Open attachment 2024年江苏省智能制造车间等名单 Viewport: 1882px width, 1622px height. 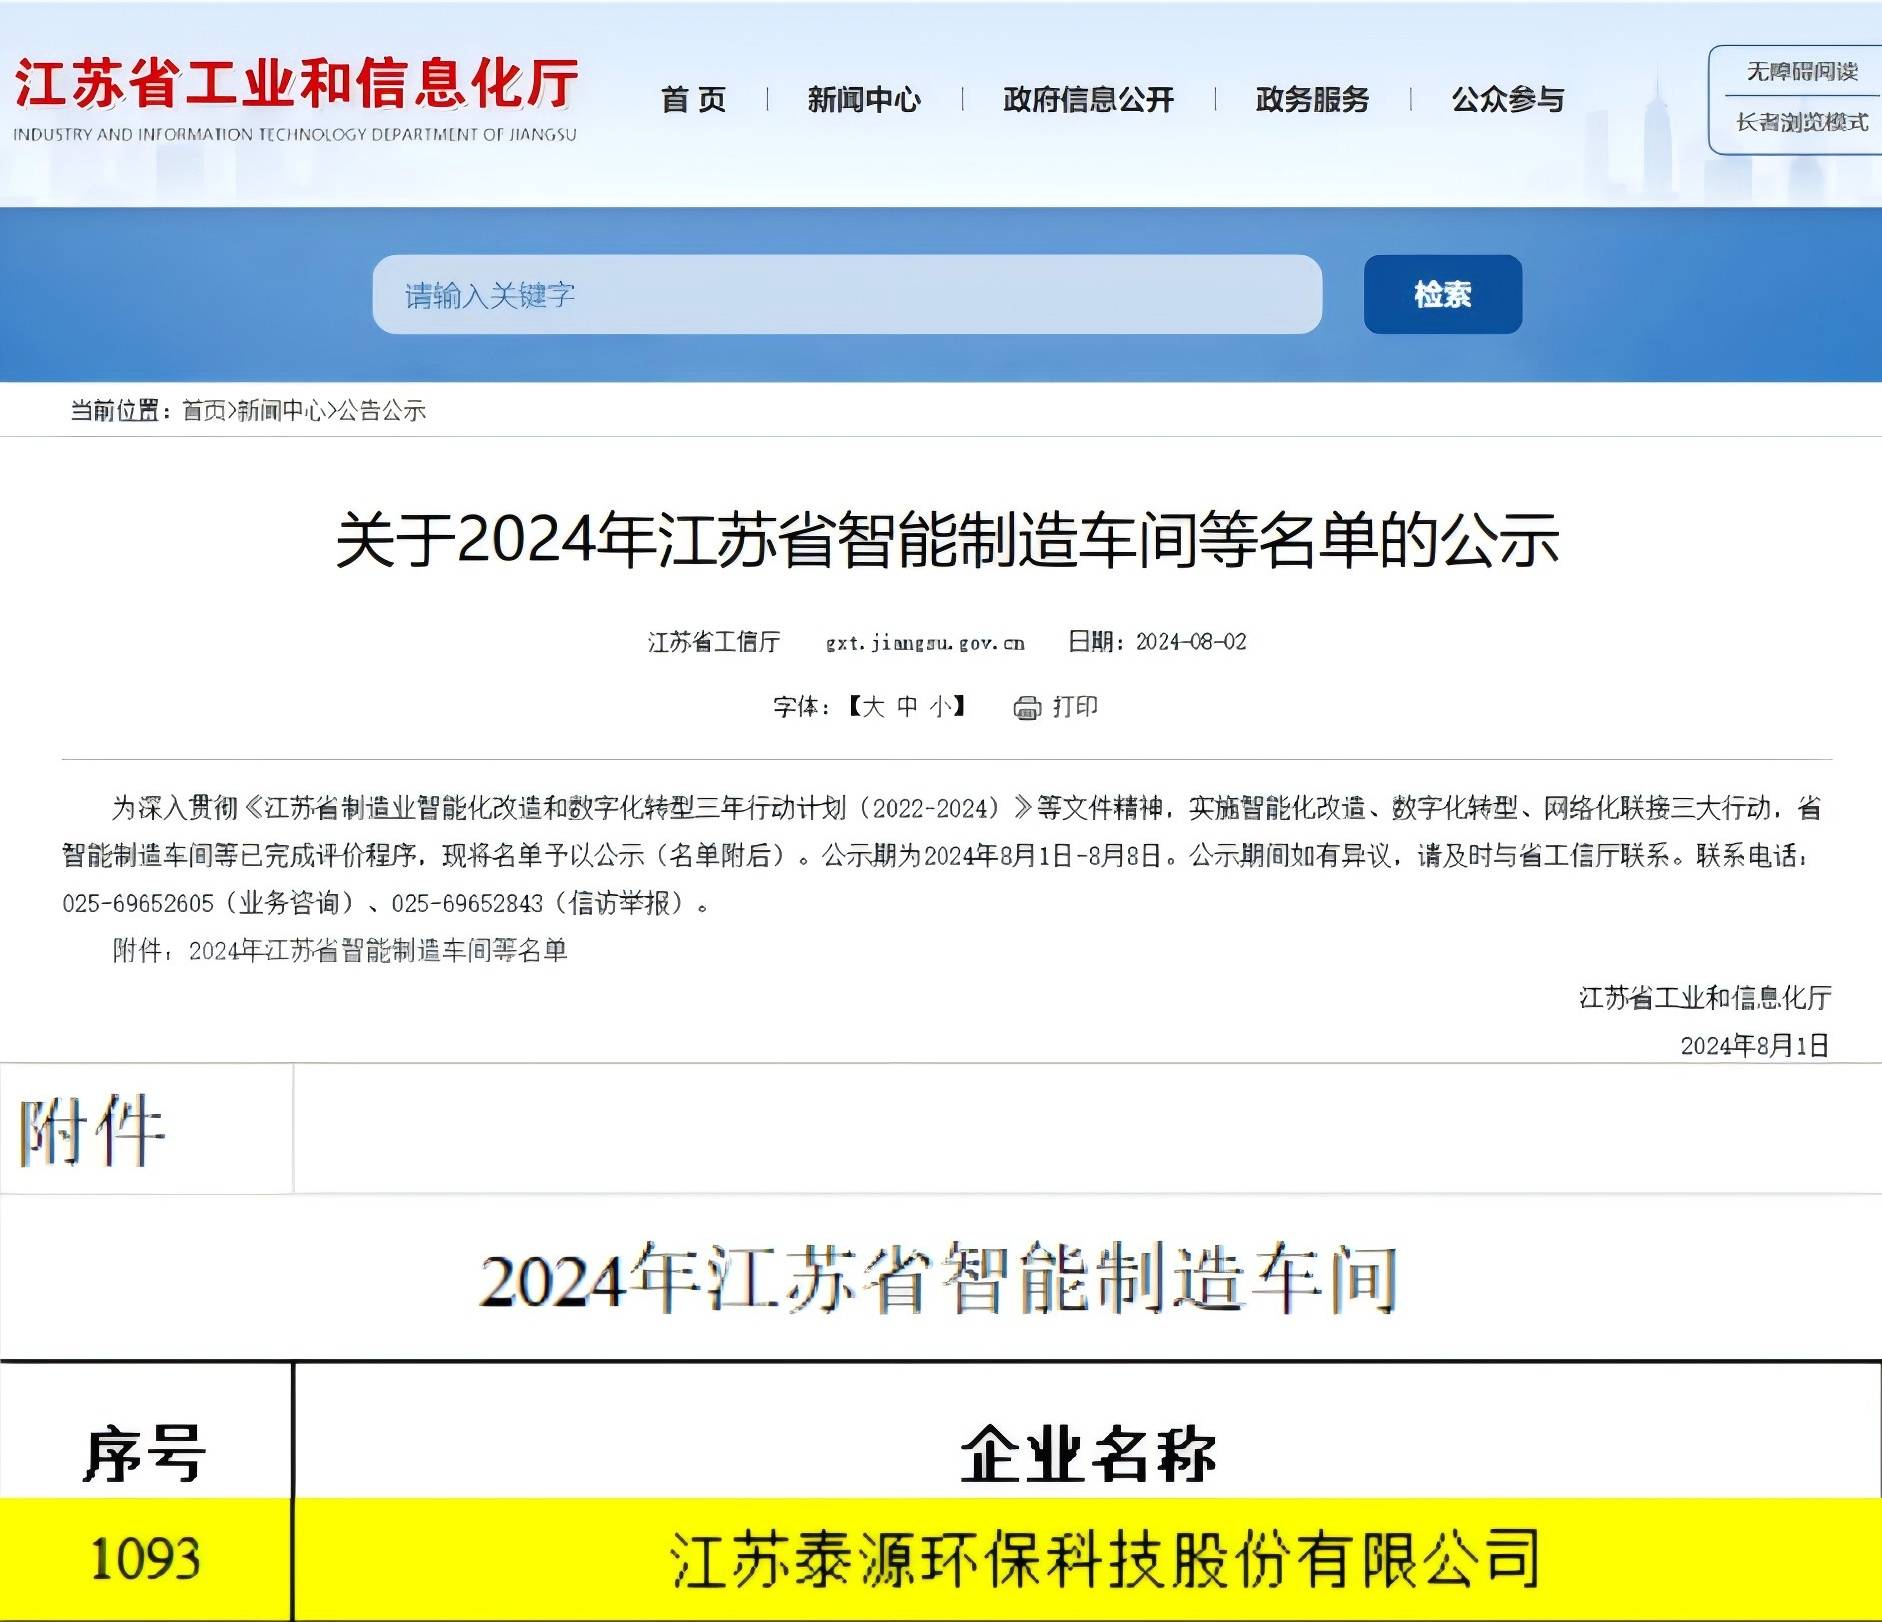(378, 951)
